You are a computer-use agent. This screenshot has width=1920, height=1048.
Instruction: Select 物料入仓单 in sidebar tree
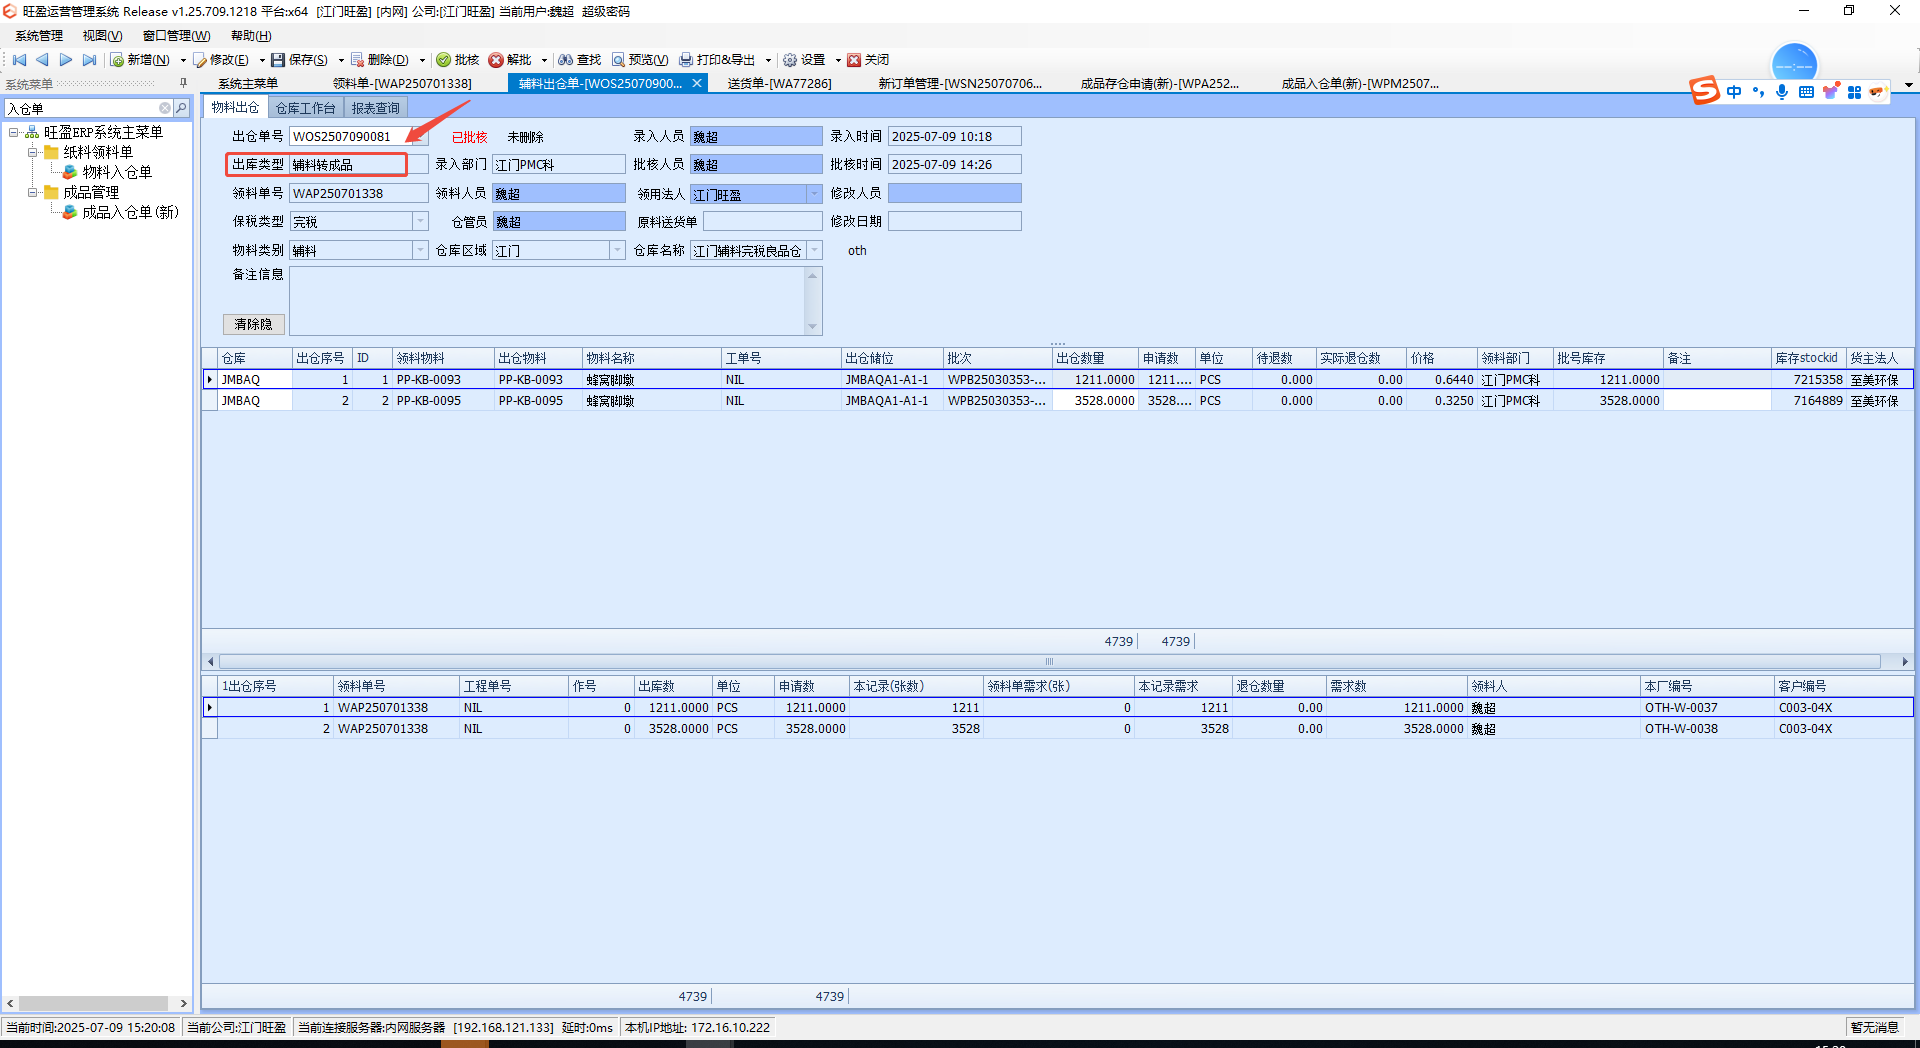click(117, 172)
